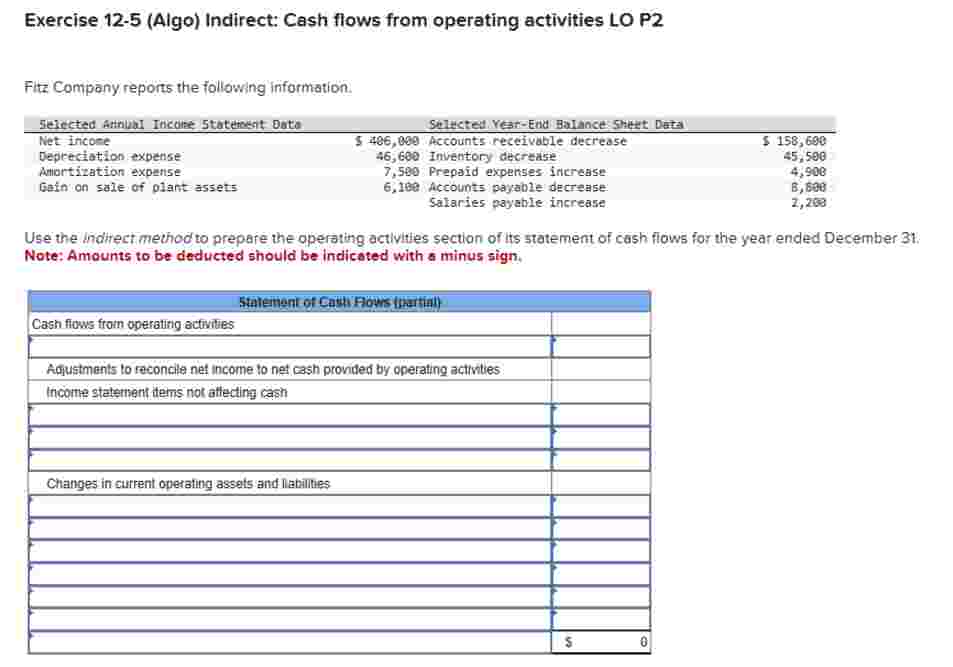Click the total amount cell showing $ 0
Screen dimensions: 953x667
click(600, 640)
